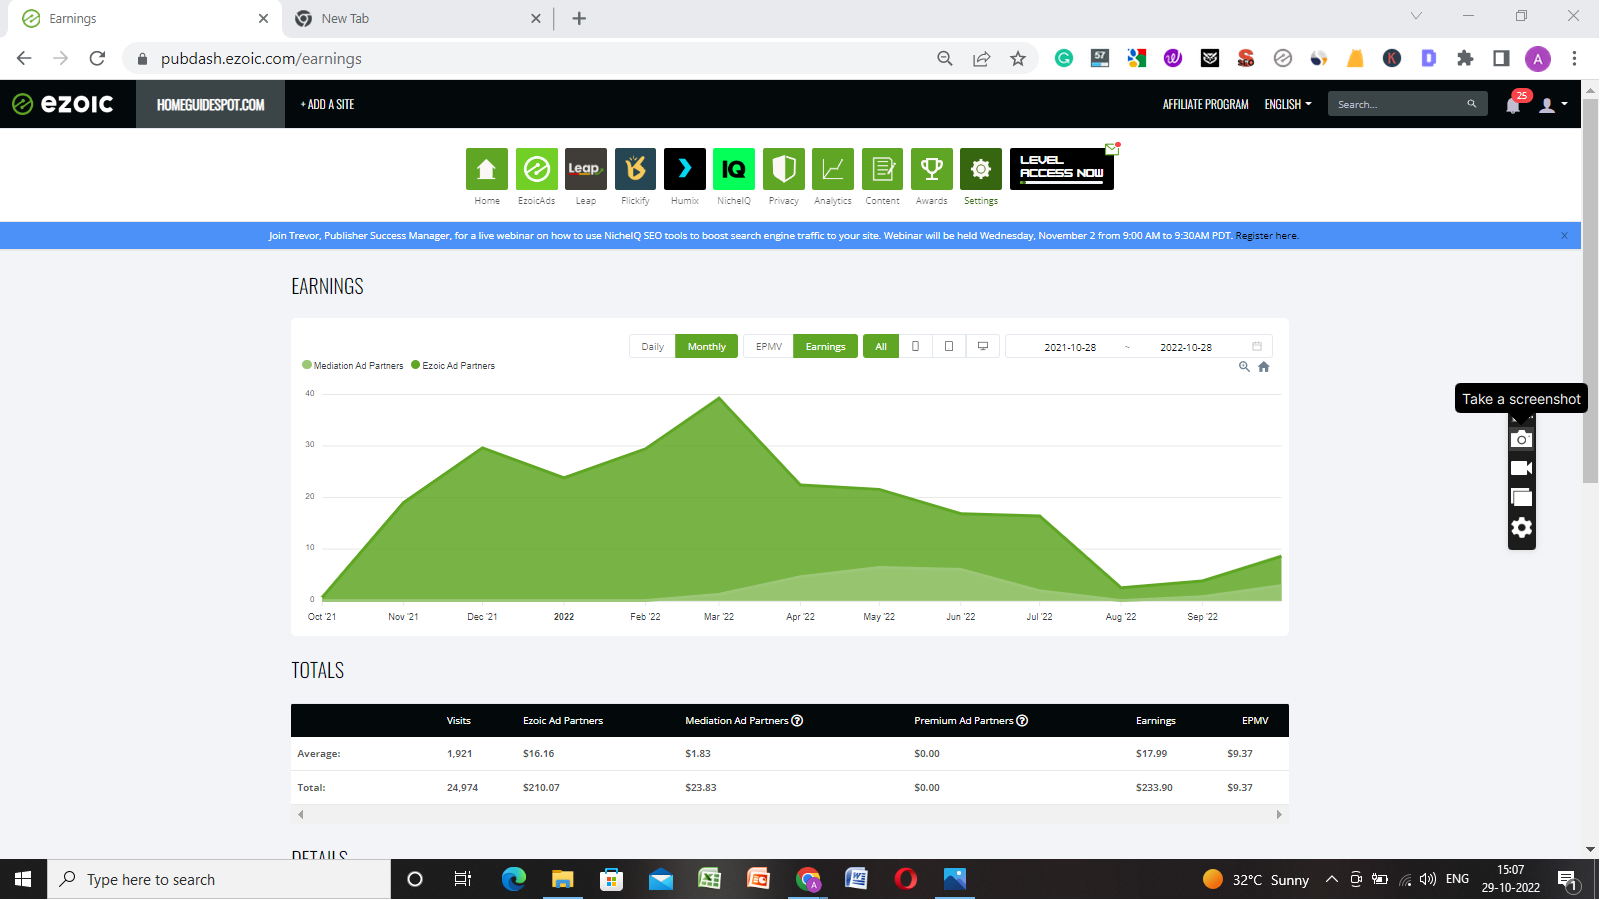Screen dimensions: 1600x900
Task: Select All devices filter
Action: point(881,346)
